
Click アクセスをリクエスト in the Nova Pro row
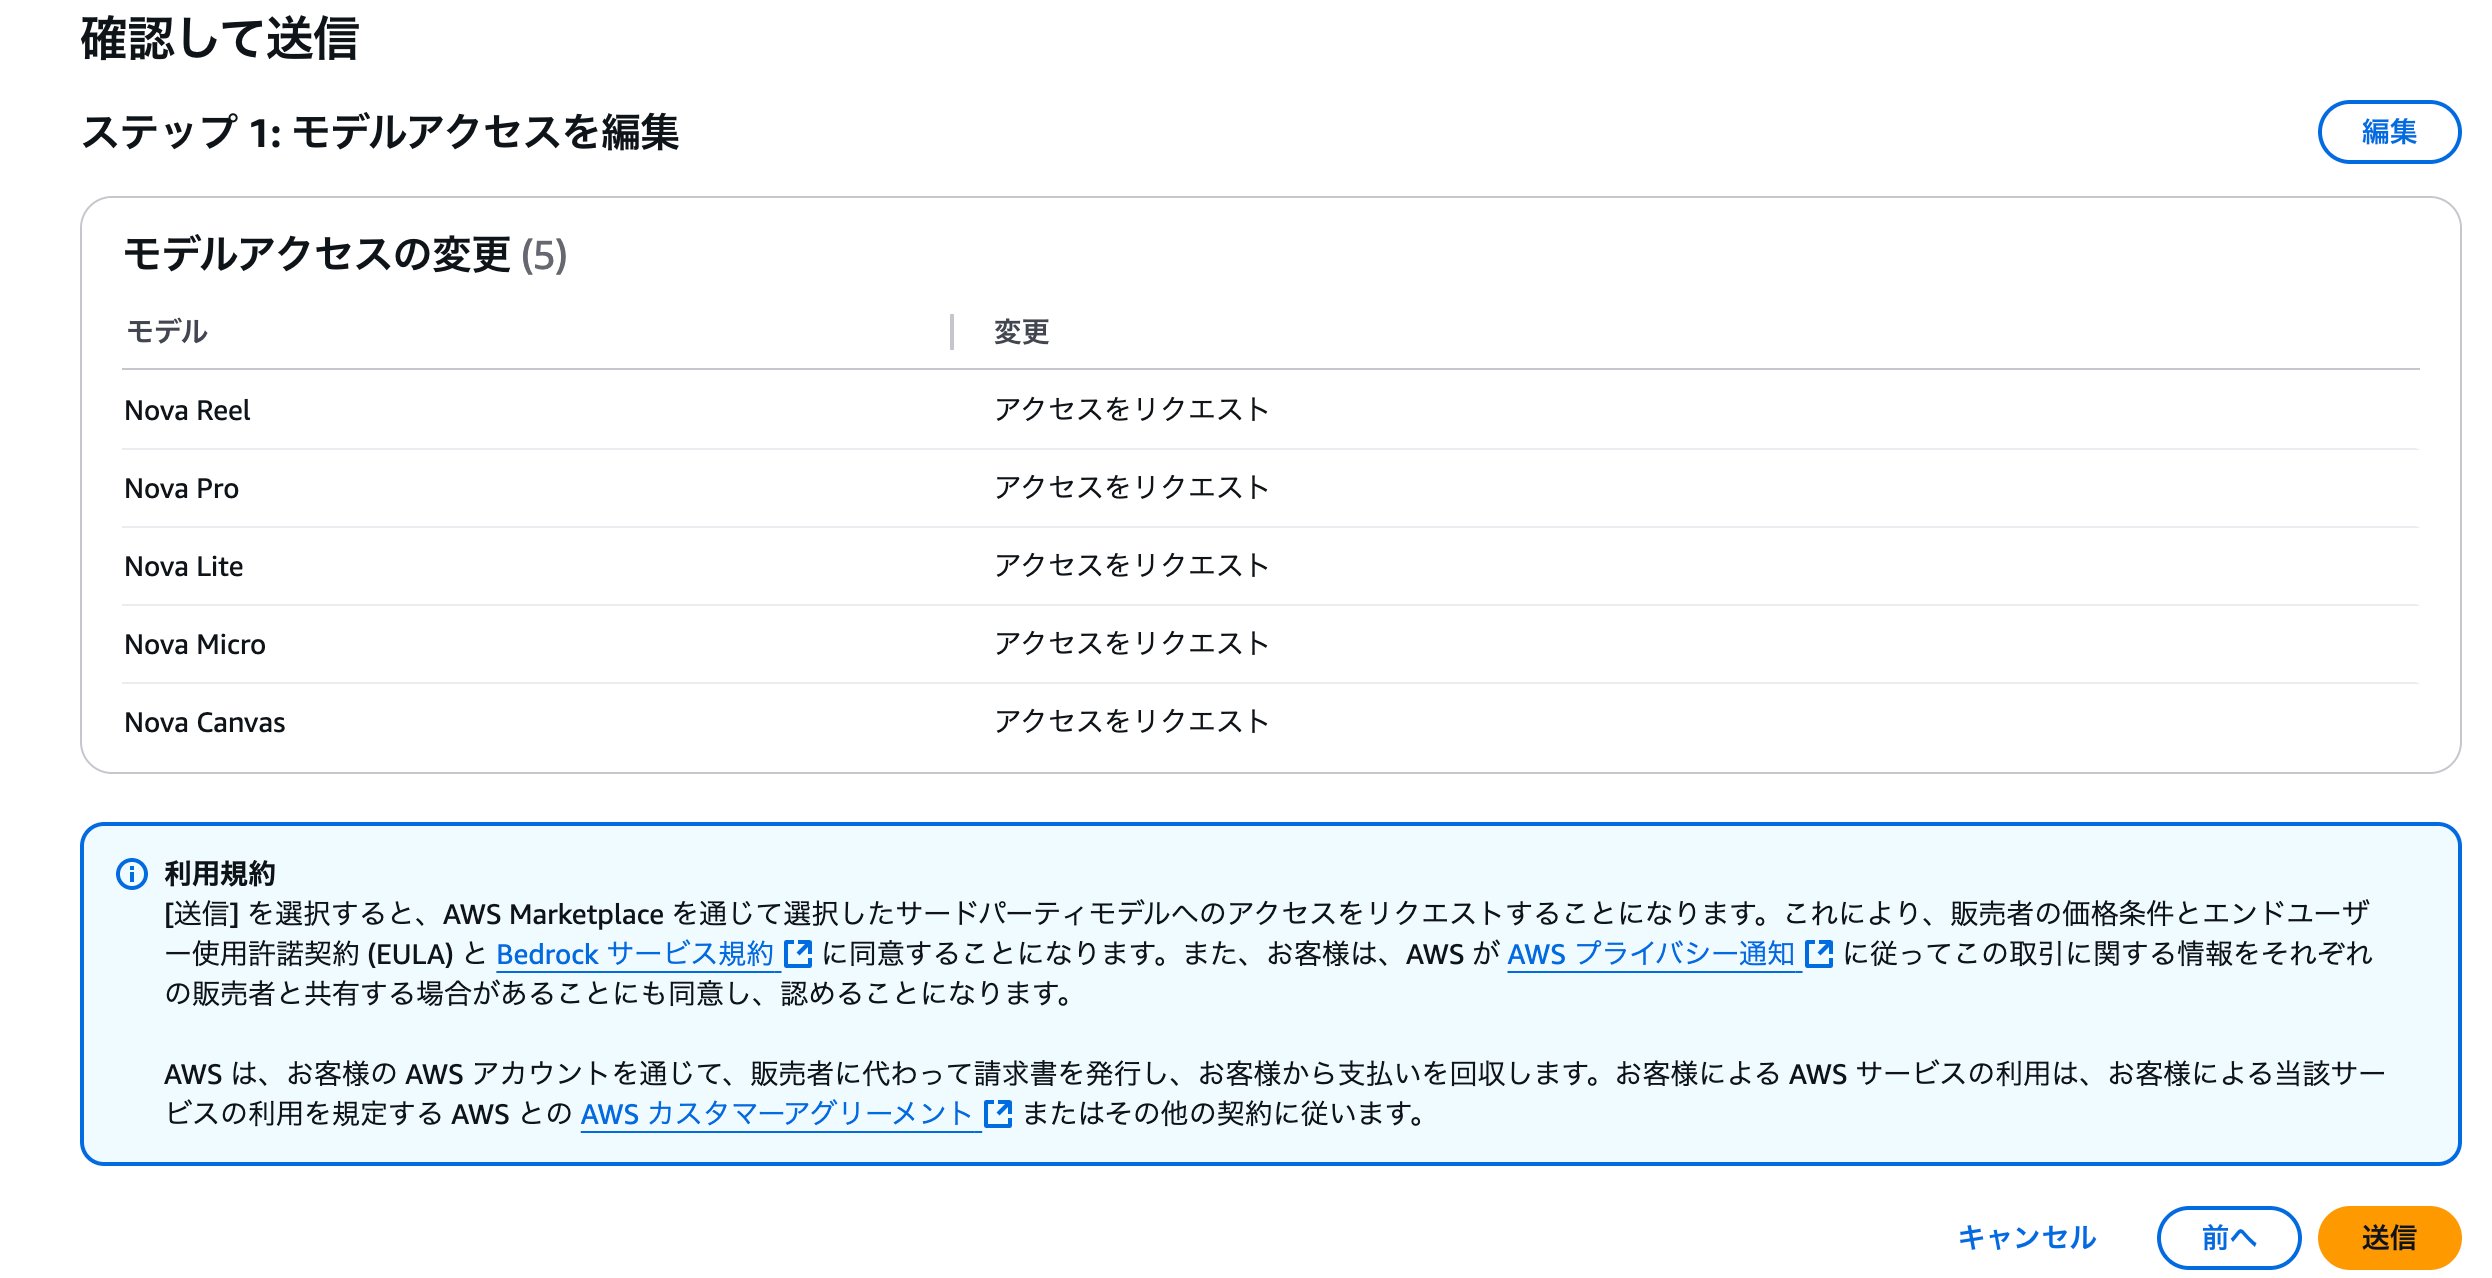click(1131, 487)
